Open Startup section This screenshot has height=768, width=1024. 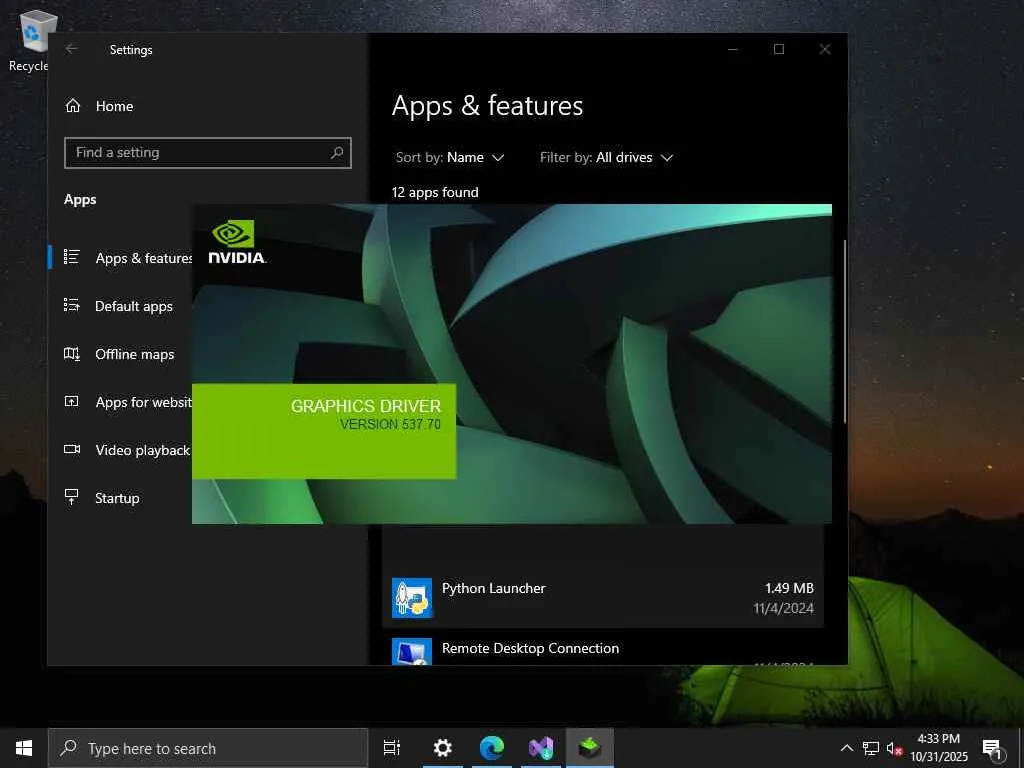103,498
